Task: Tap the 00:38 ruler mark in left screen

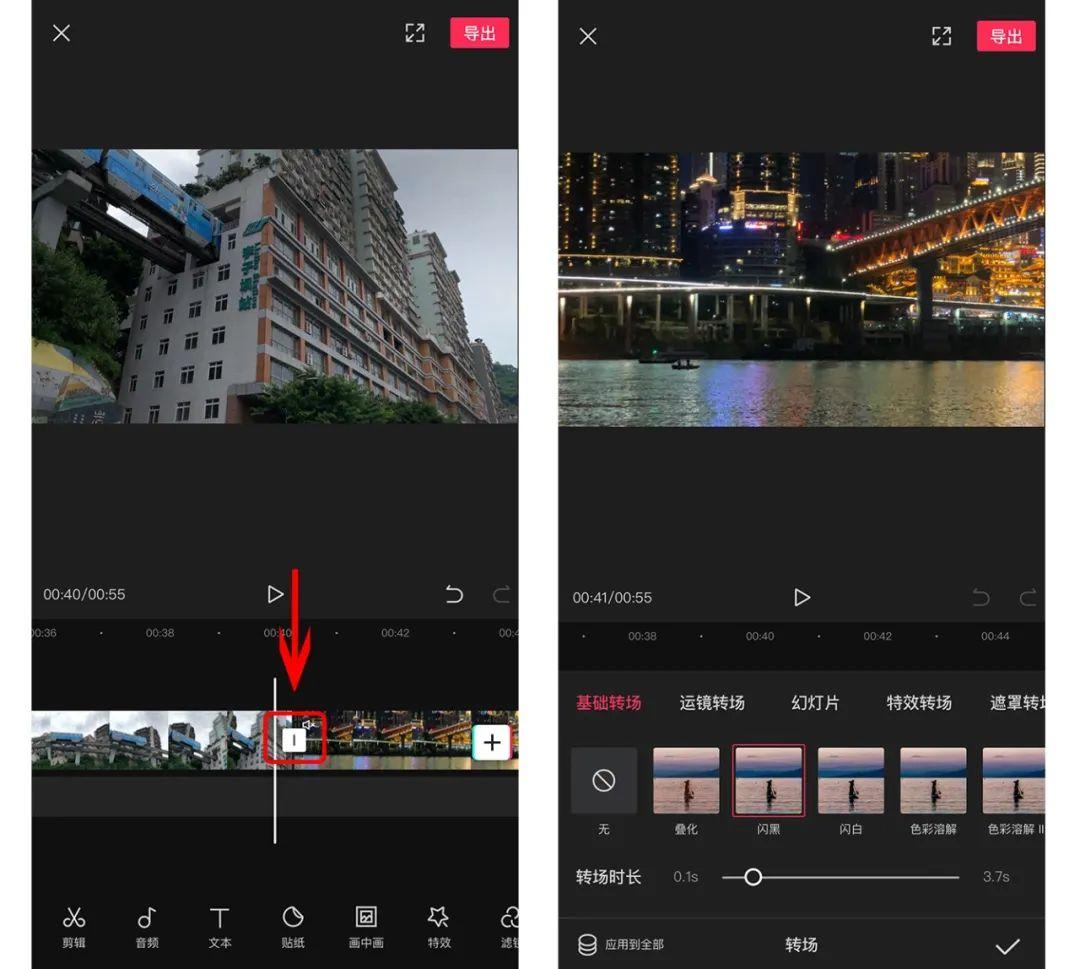Action: pos(160,632)
